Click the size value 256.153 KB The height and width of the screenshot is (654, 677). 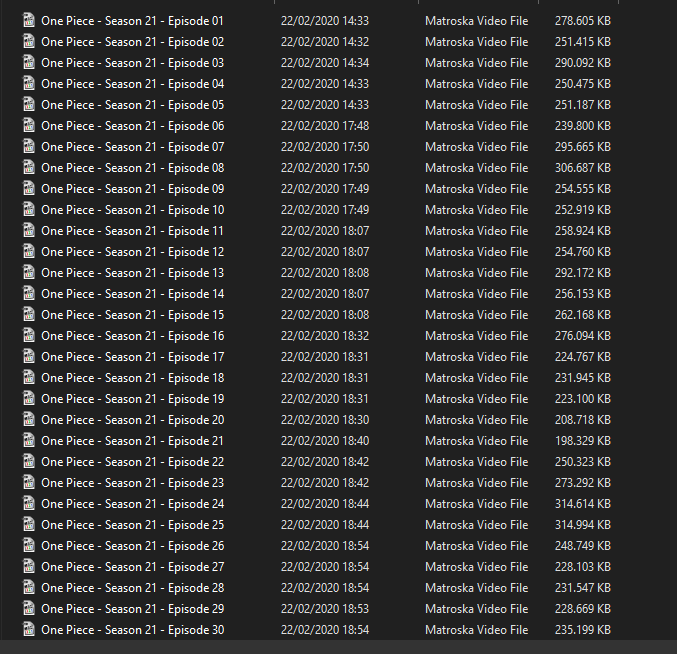[x=582, y=294]
